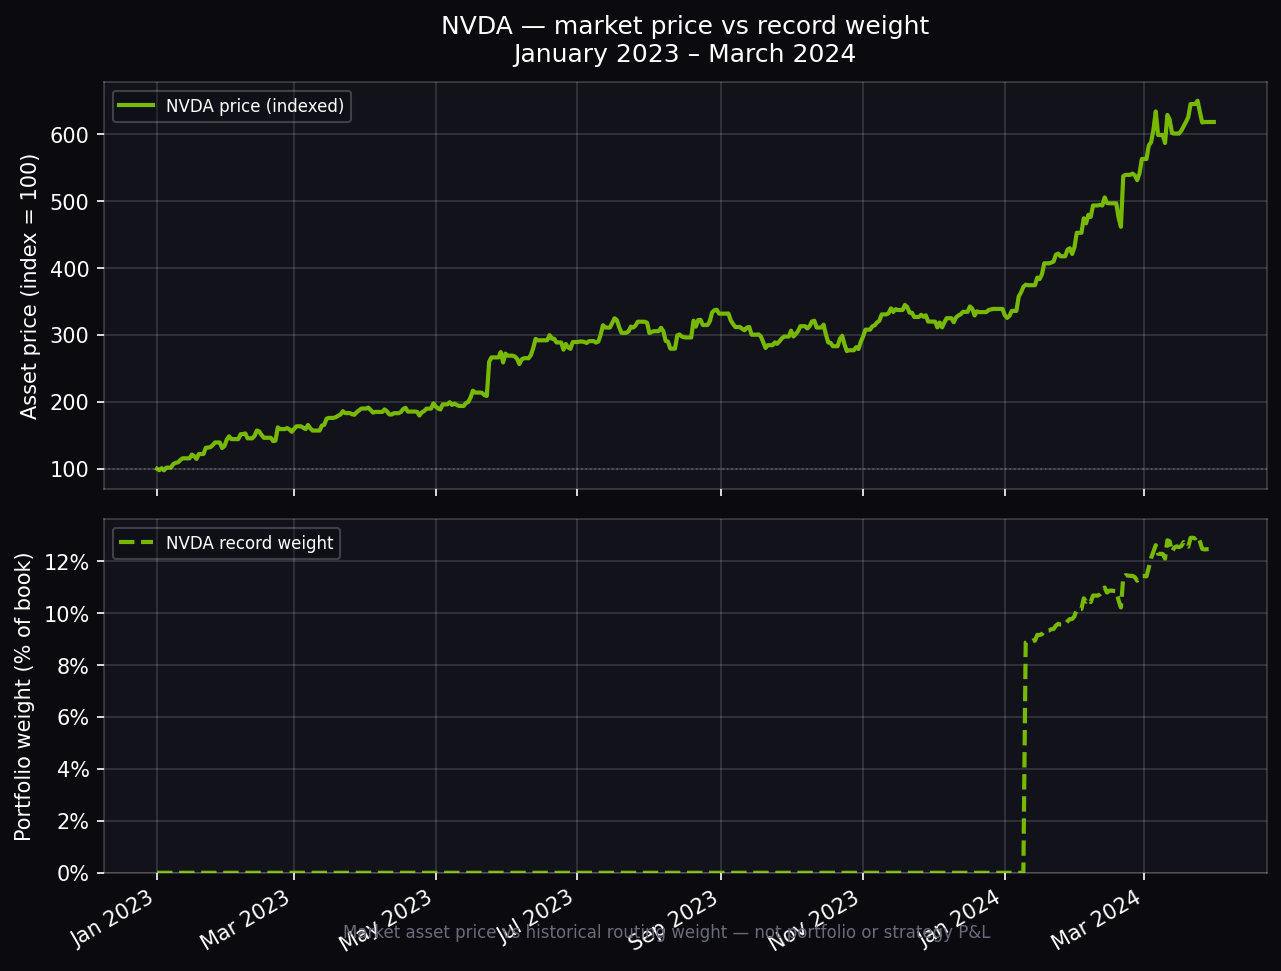Click the 'Jul 2023' date label
Image resolution: width=1281 pixels, height=971 pixels.
pyautogui.click(x=535, y=918)
